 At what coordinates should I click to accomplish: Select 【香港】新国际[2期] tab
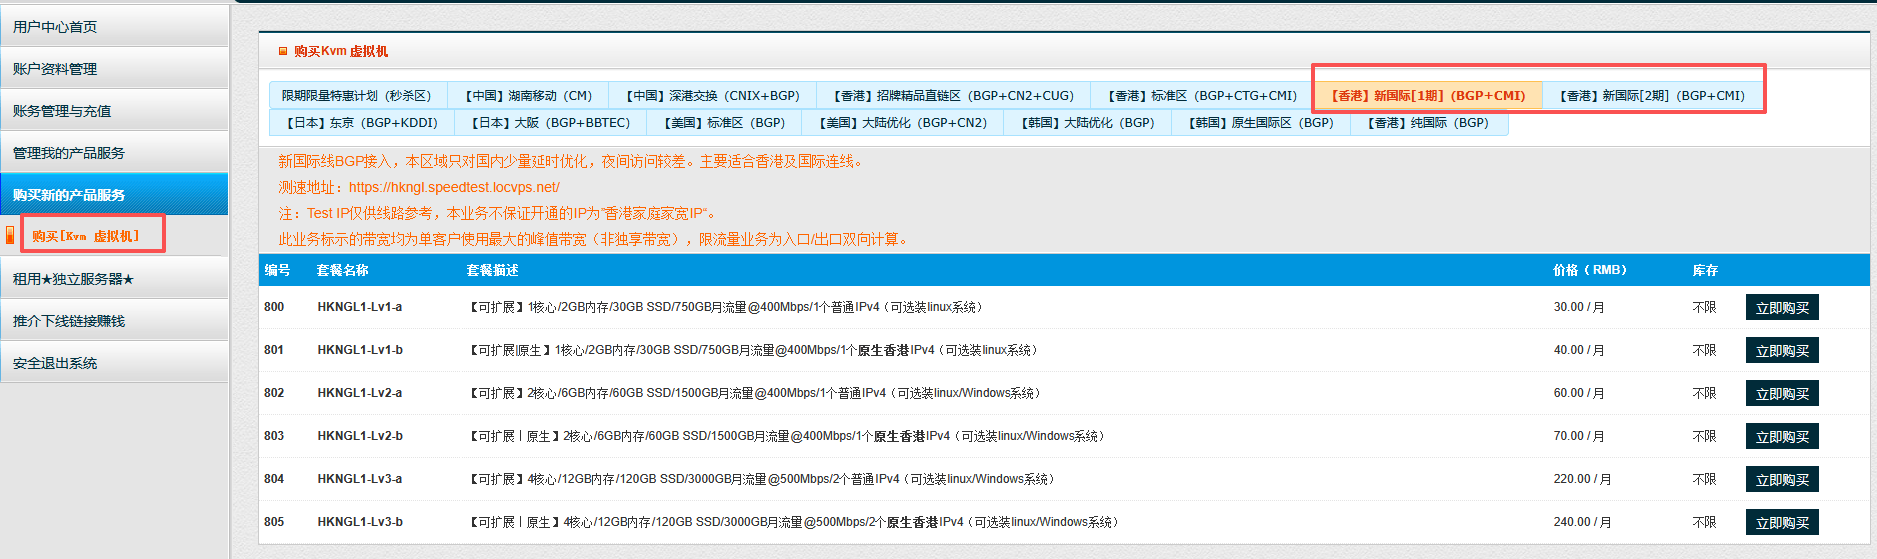click(x=1652, y=95)
